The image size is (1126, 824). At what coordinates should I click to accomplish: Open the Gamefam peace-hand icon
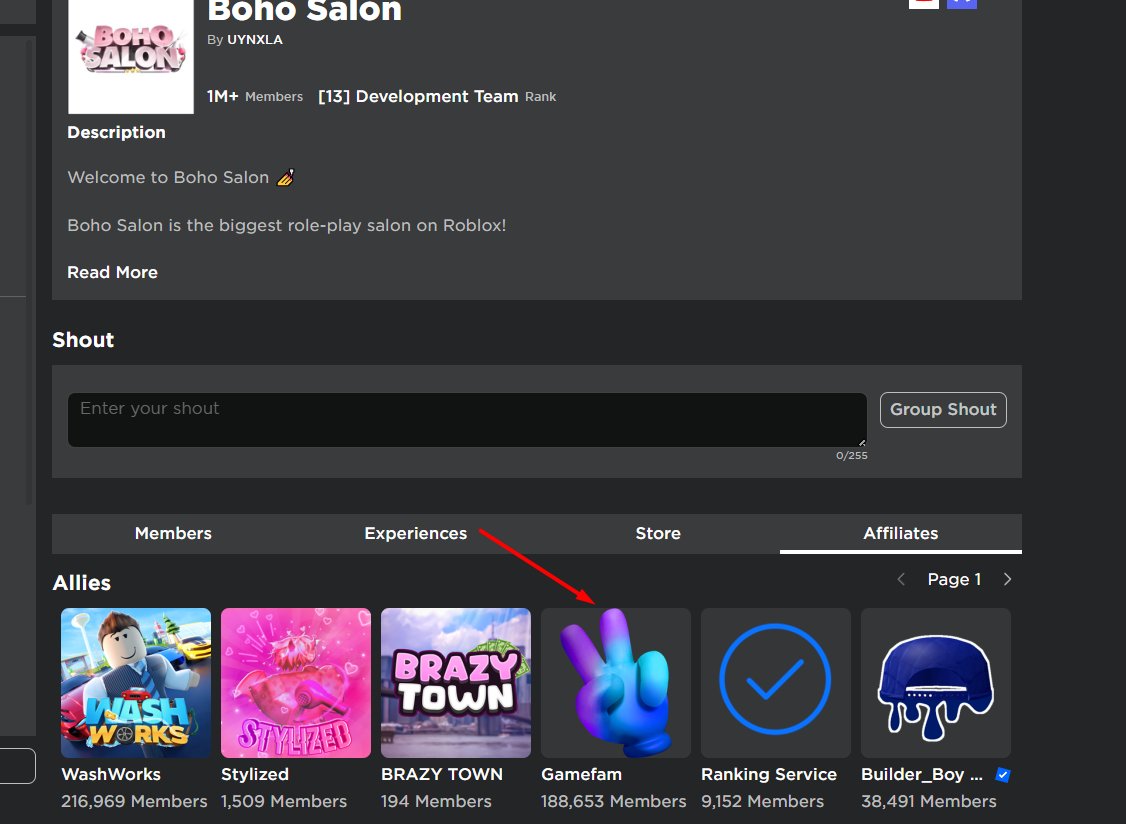[x=616, y=683]
